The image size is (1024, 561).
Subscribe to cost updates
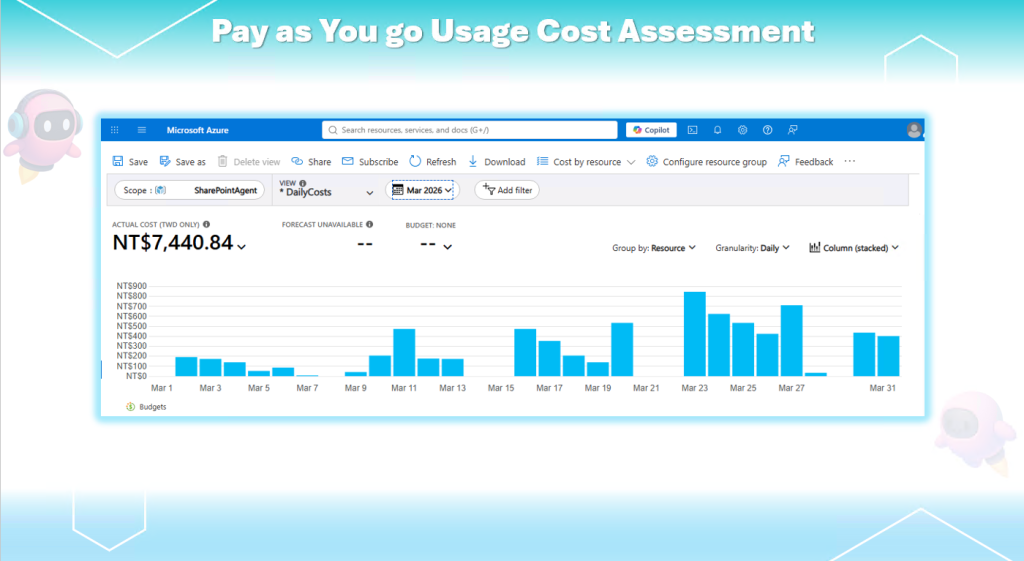click(x=370, y=161)
